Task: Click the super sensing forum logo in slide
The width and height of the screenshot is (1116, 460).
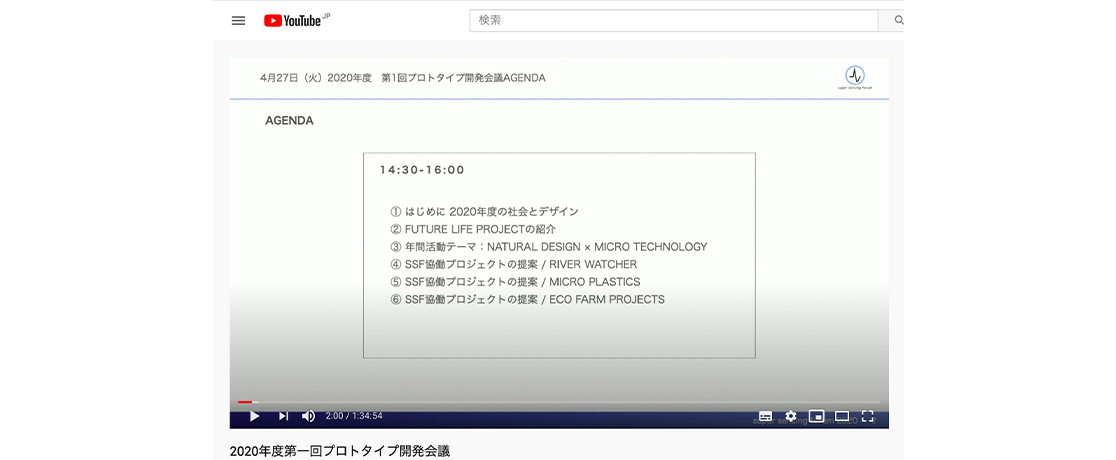Action: [855, 77]
